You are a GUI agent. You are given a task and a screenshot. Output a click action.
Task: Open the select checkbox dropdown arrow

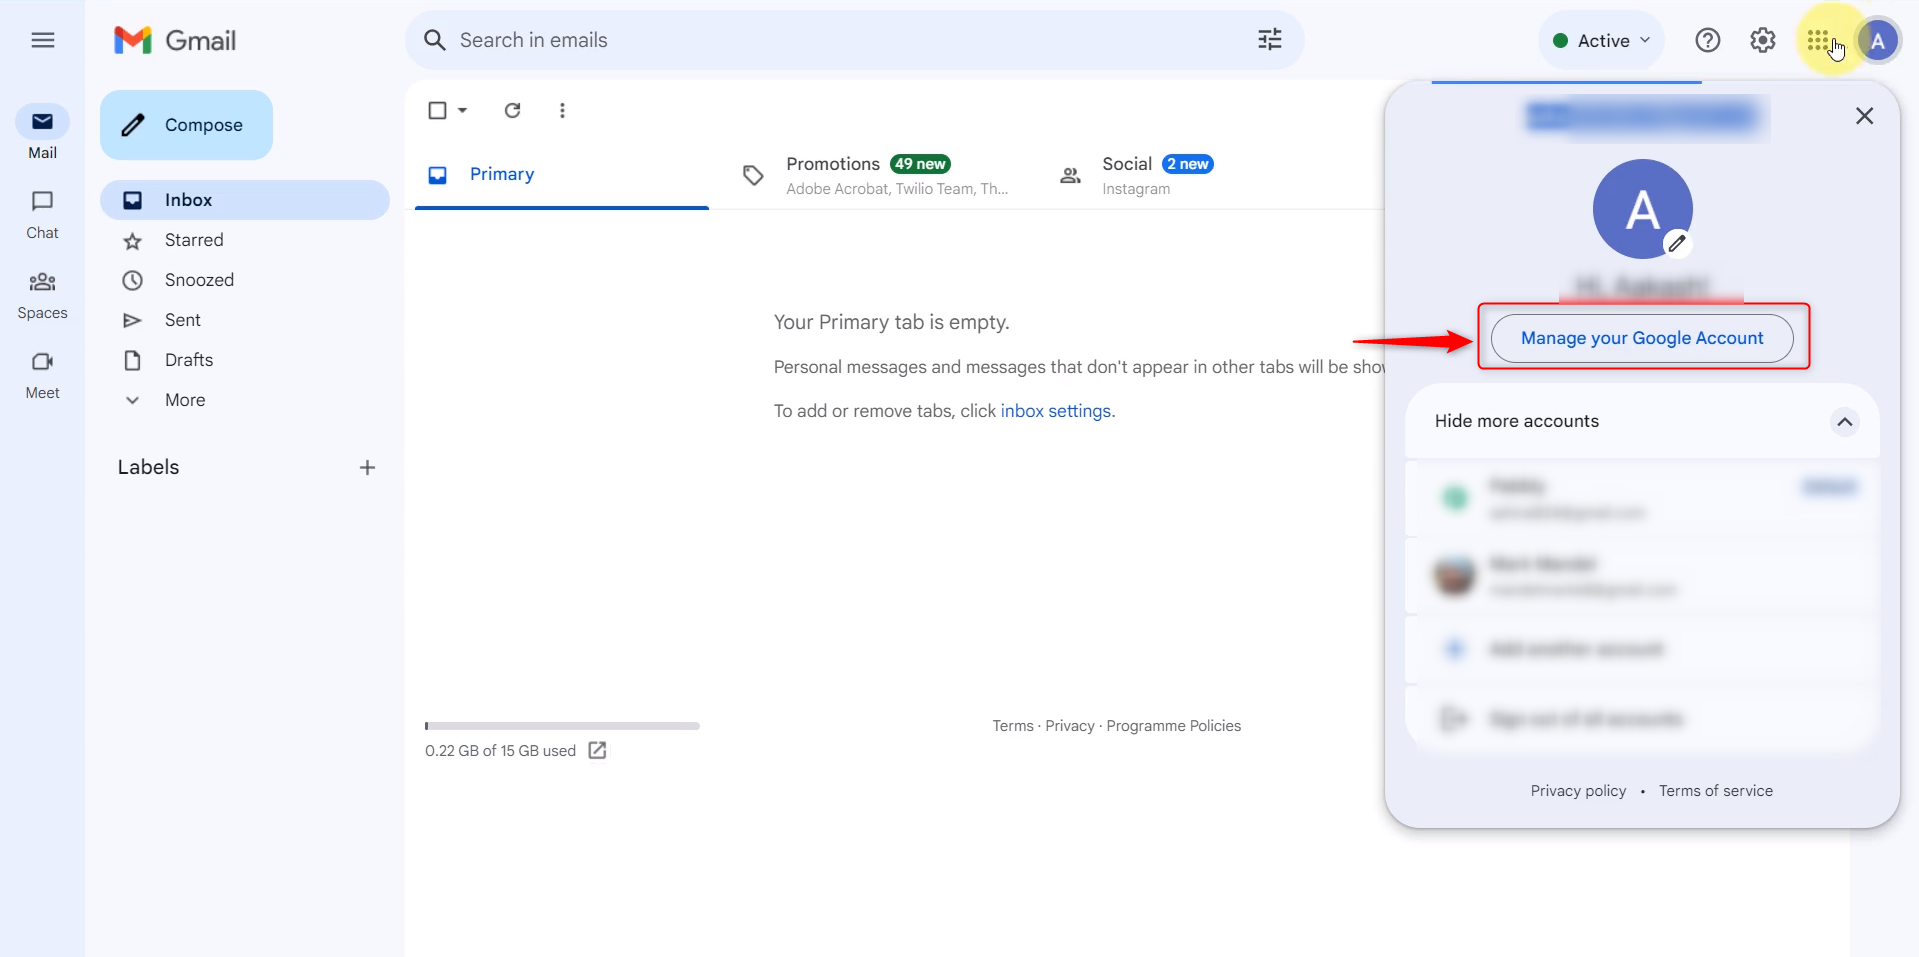(x=463, y=110)
